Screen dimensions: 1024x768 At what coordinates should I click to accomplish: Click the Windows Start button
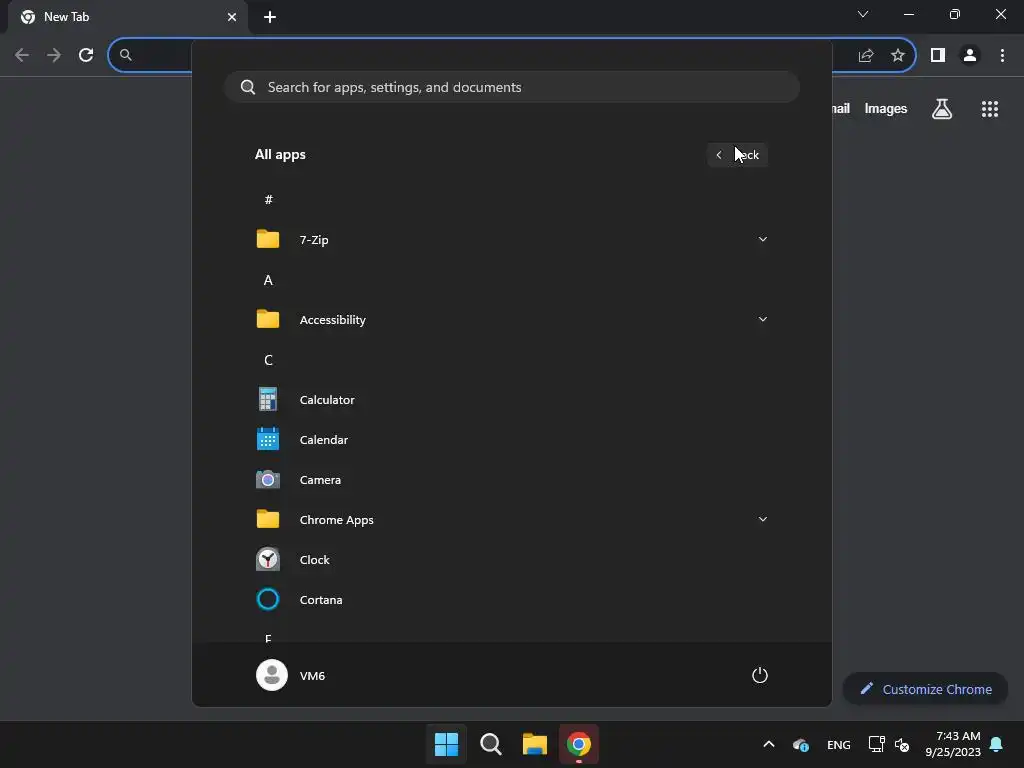pyautogui.click(x=446, y=744)
